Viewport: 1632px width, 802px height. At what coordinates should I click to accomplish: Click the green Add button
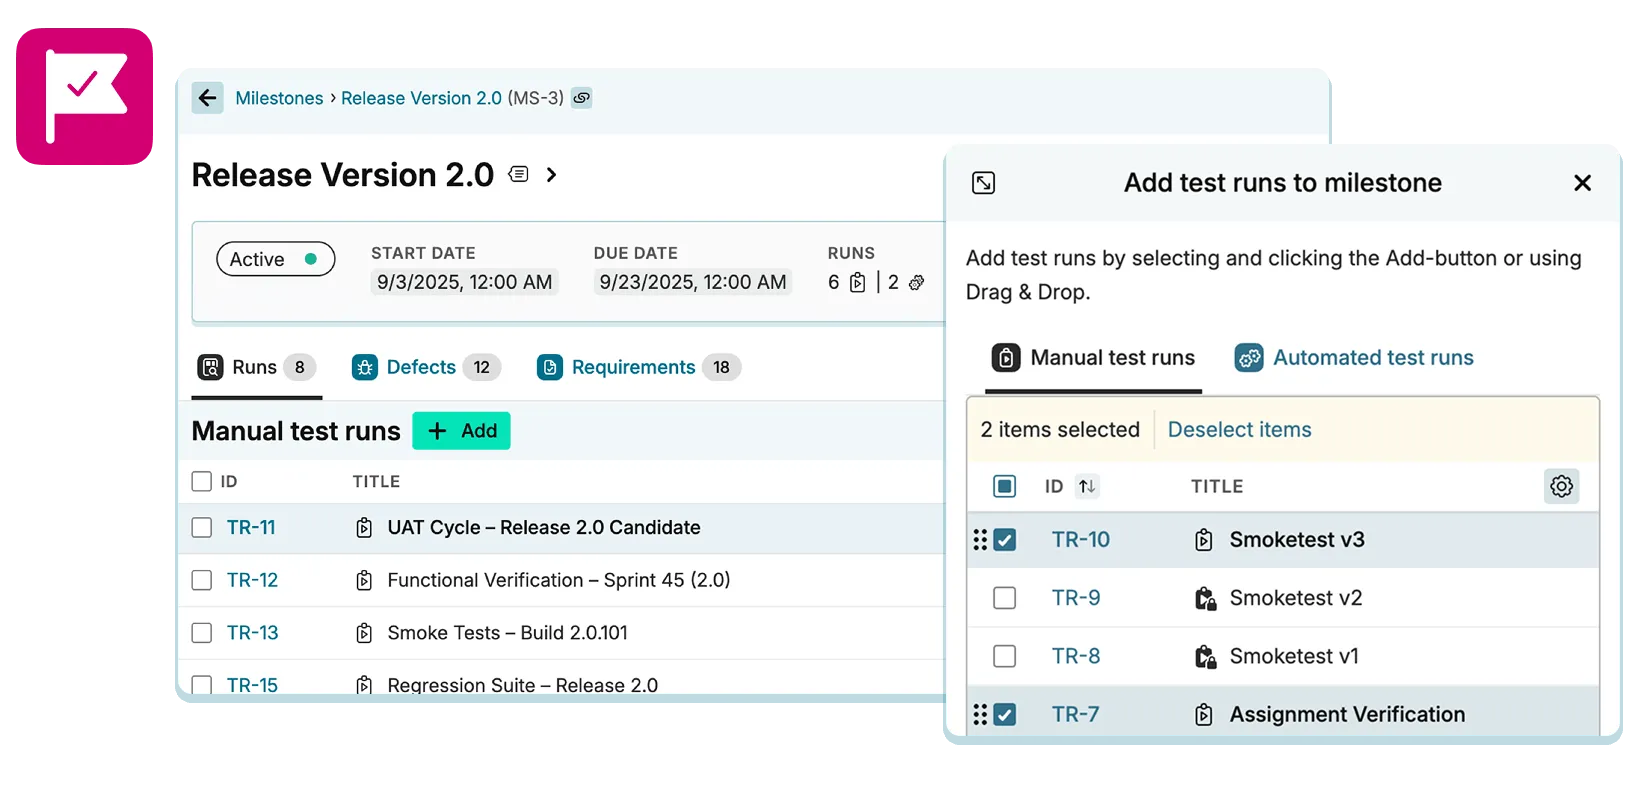tap(461, 431)
